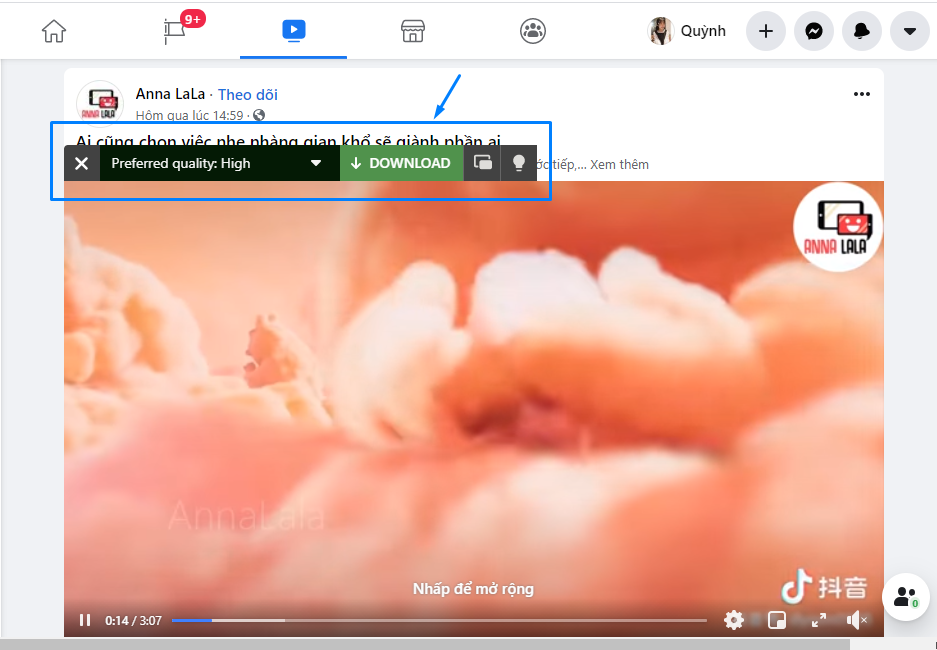The image size is (937, 650).
Task: Open the Pages flag icon with 9+ badge
Action: pyautogui.click(x=173, y=31)
